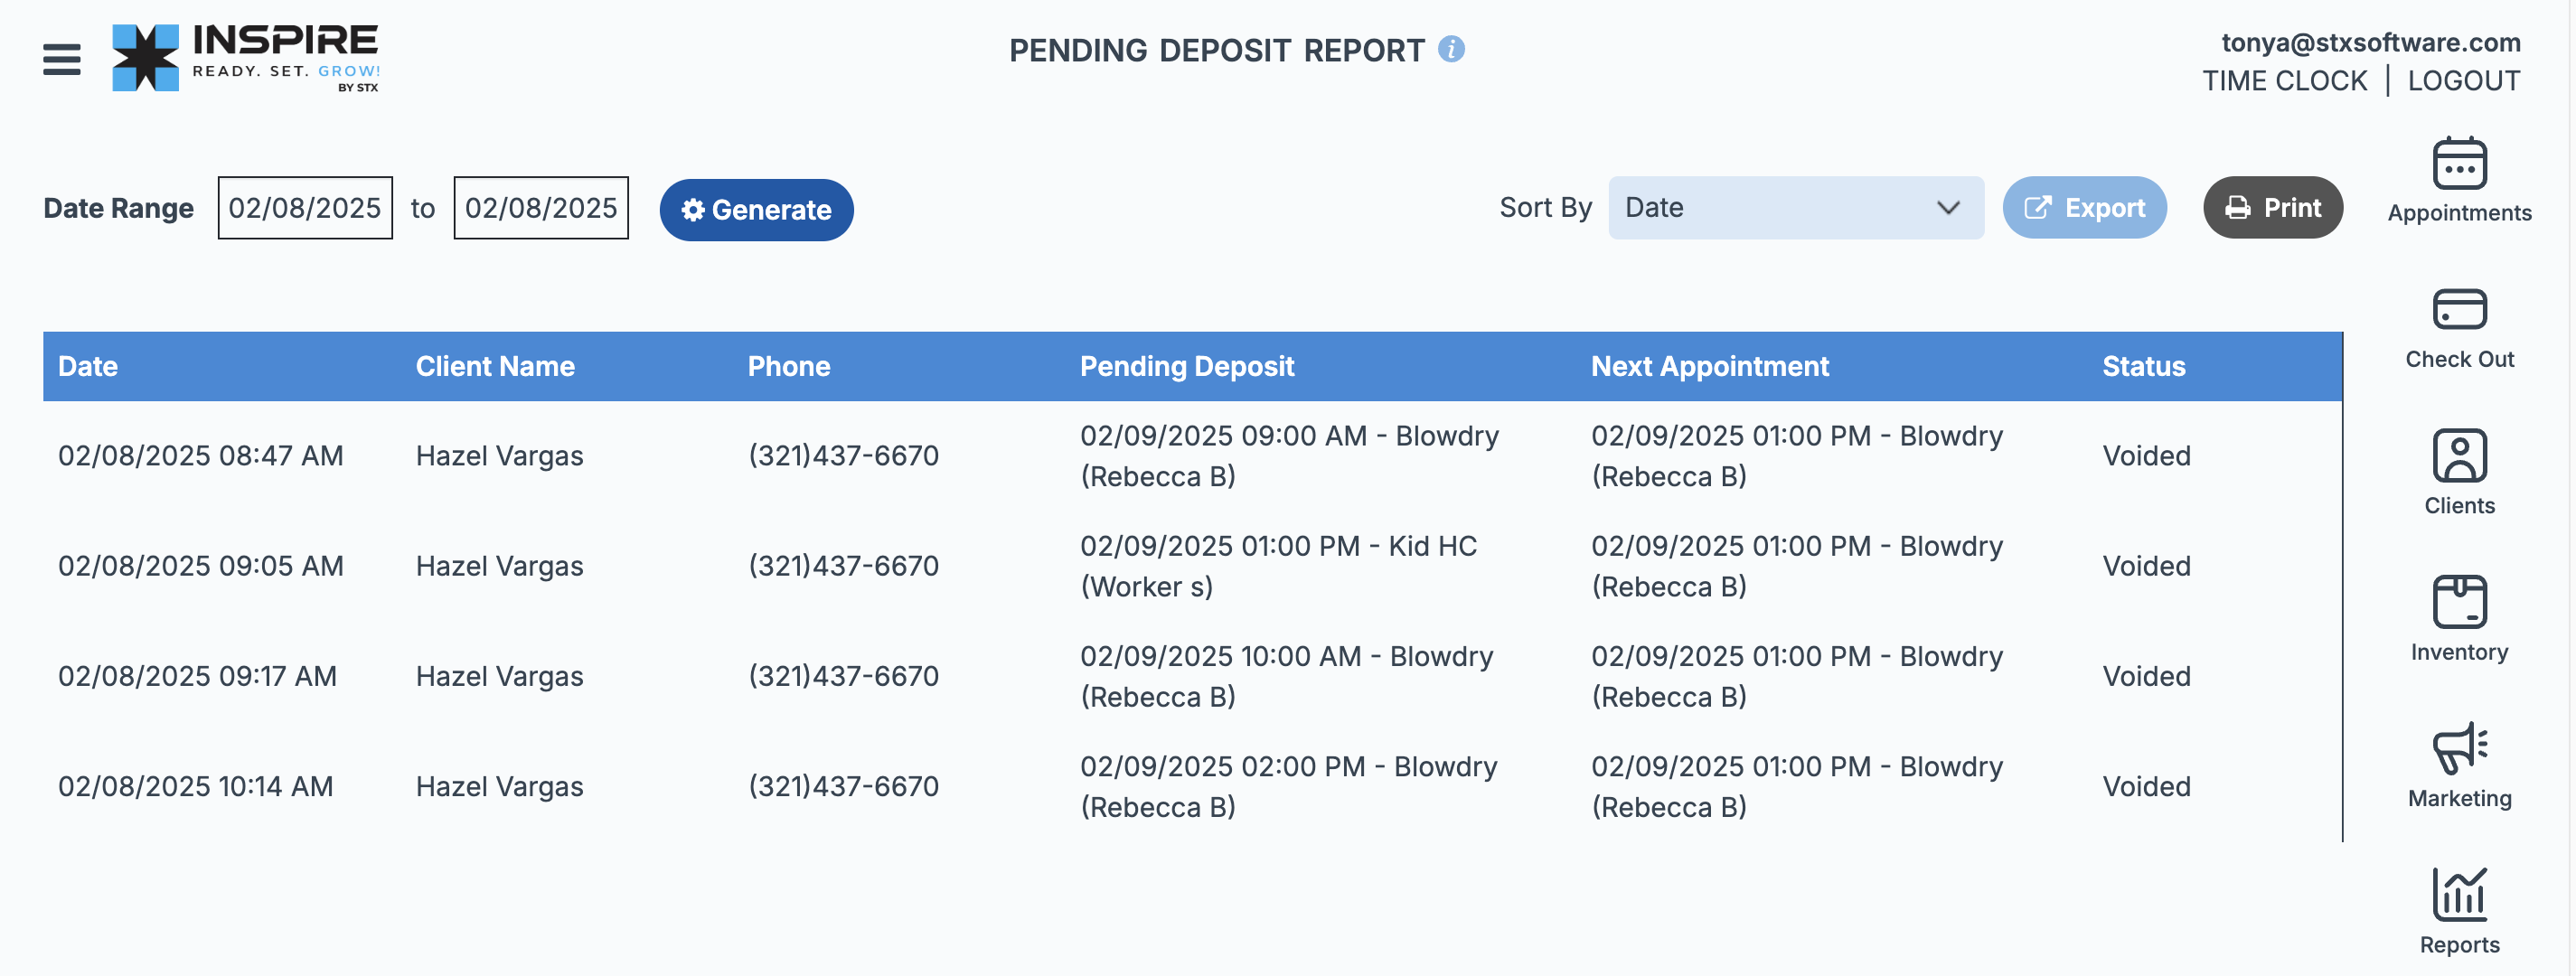Open the hamburger navigation menu
Image resolution: width=2576 pixels, height=976 pixels.
(62, 59)
